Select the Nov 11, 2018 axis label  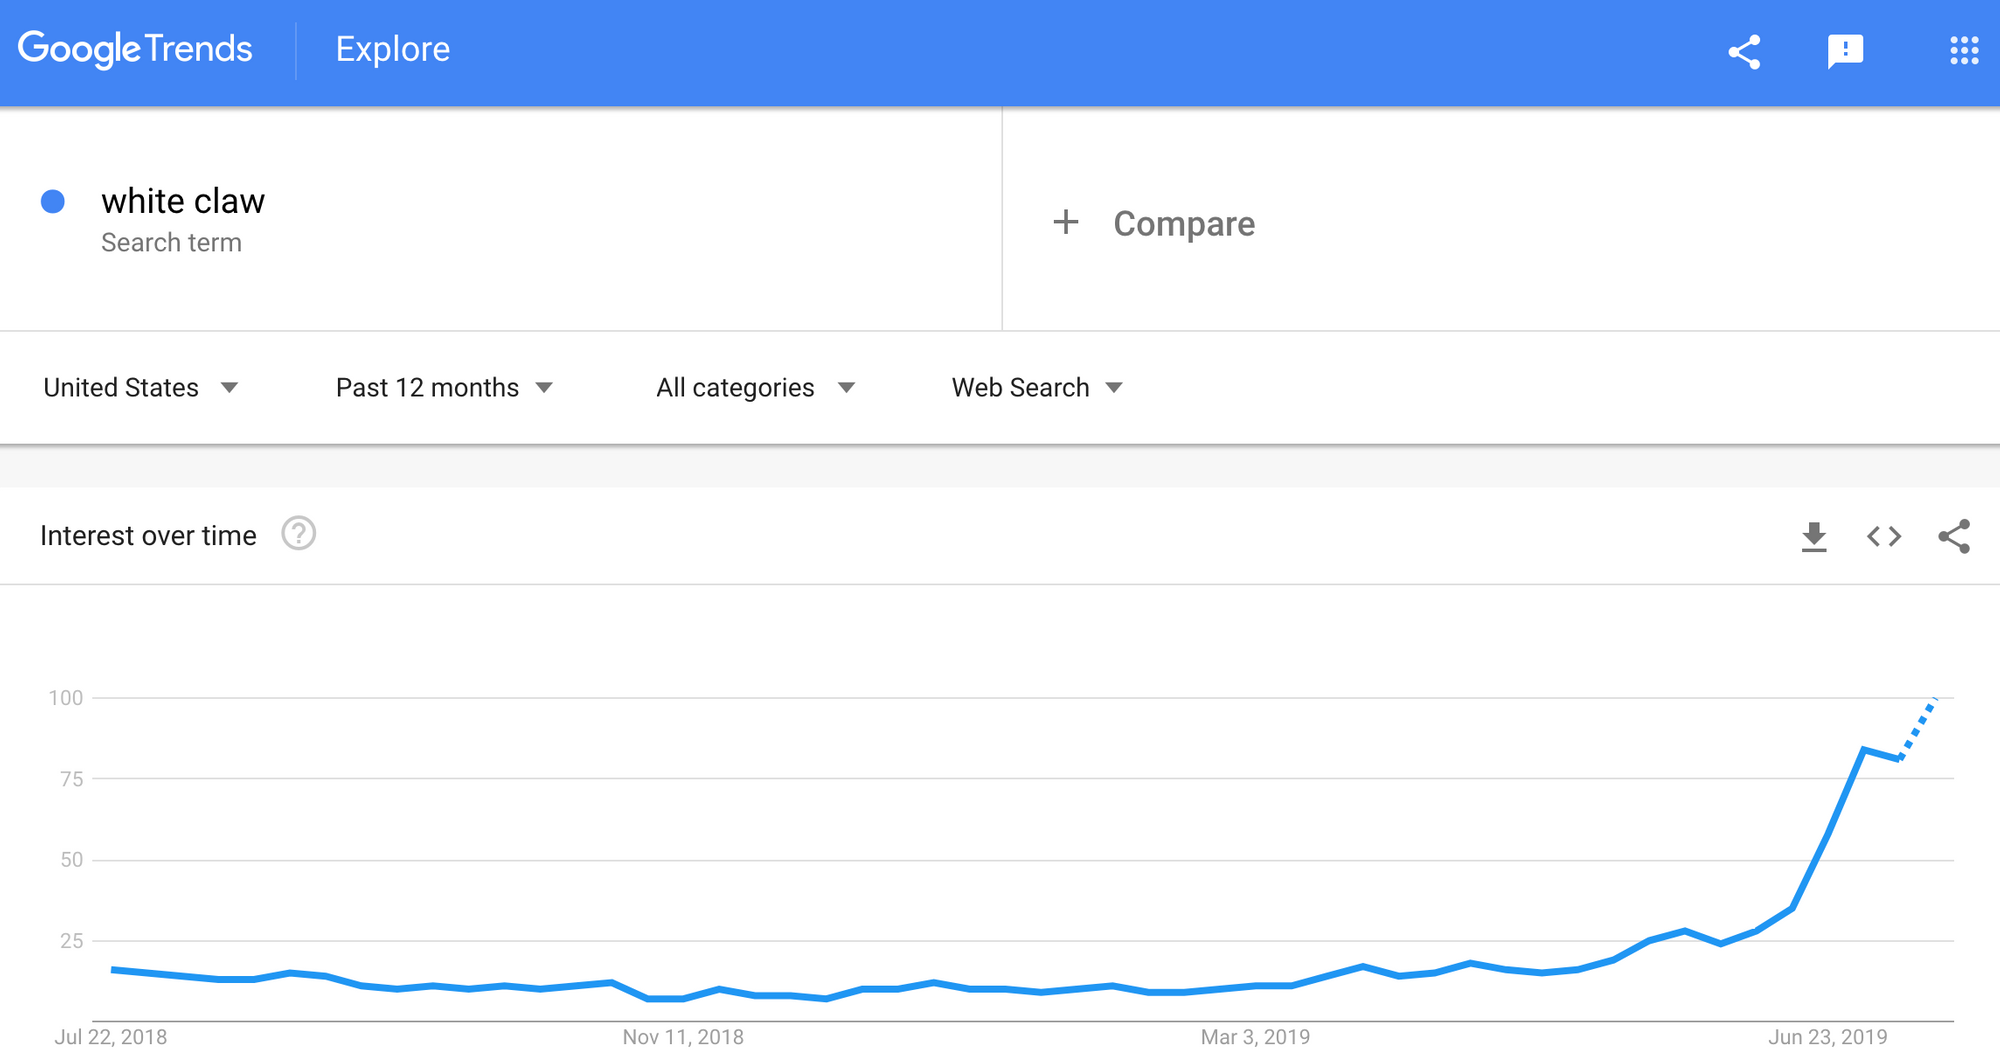[x=683, y=1037]
